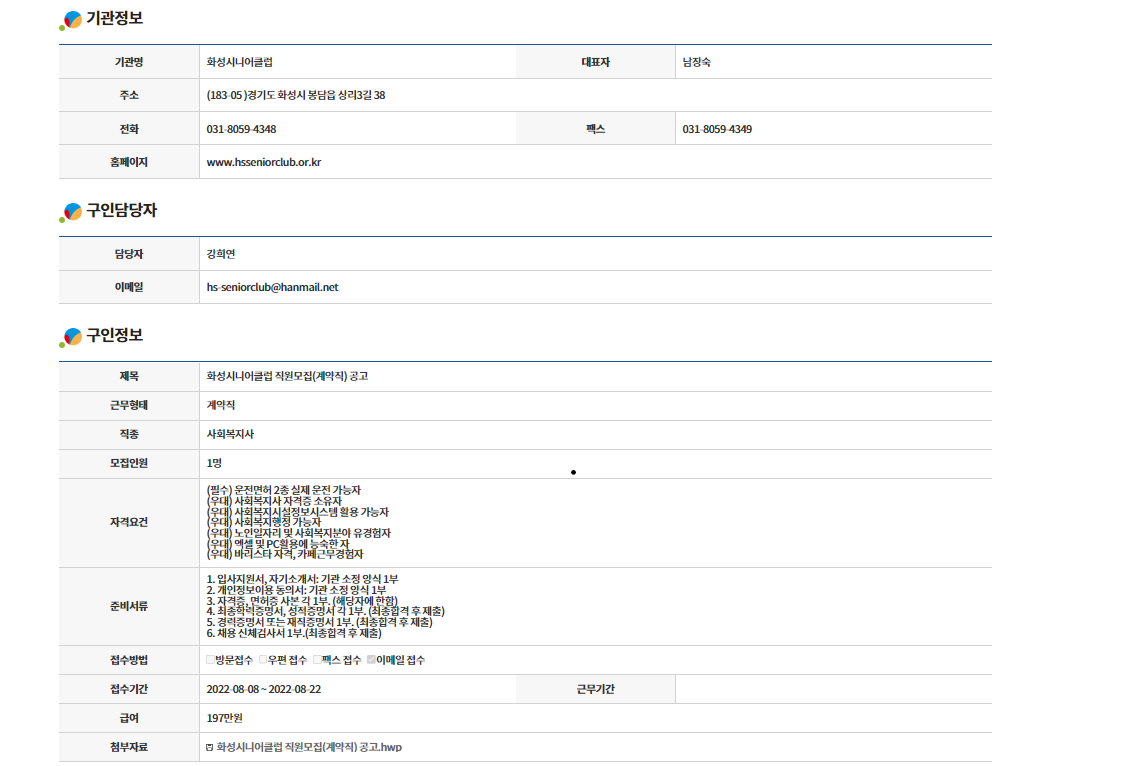Select the salary value 197만원
Image resolution: width=1128 pixels, height=766 pixels.
(x=224, y=718)
